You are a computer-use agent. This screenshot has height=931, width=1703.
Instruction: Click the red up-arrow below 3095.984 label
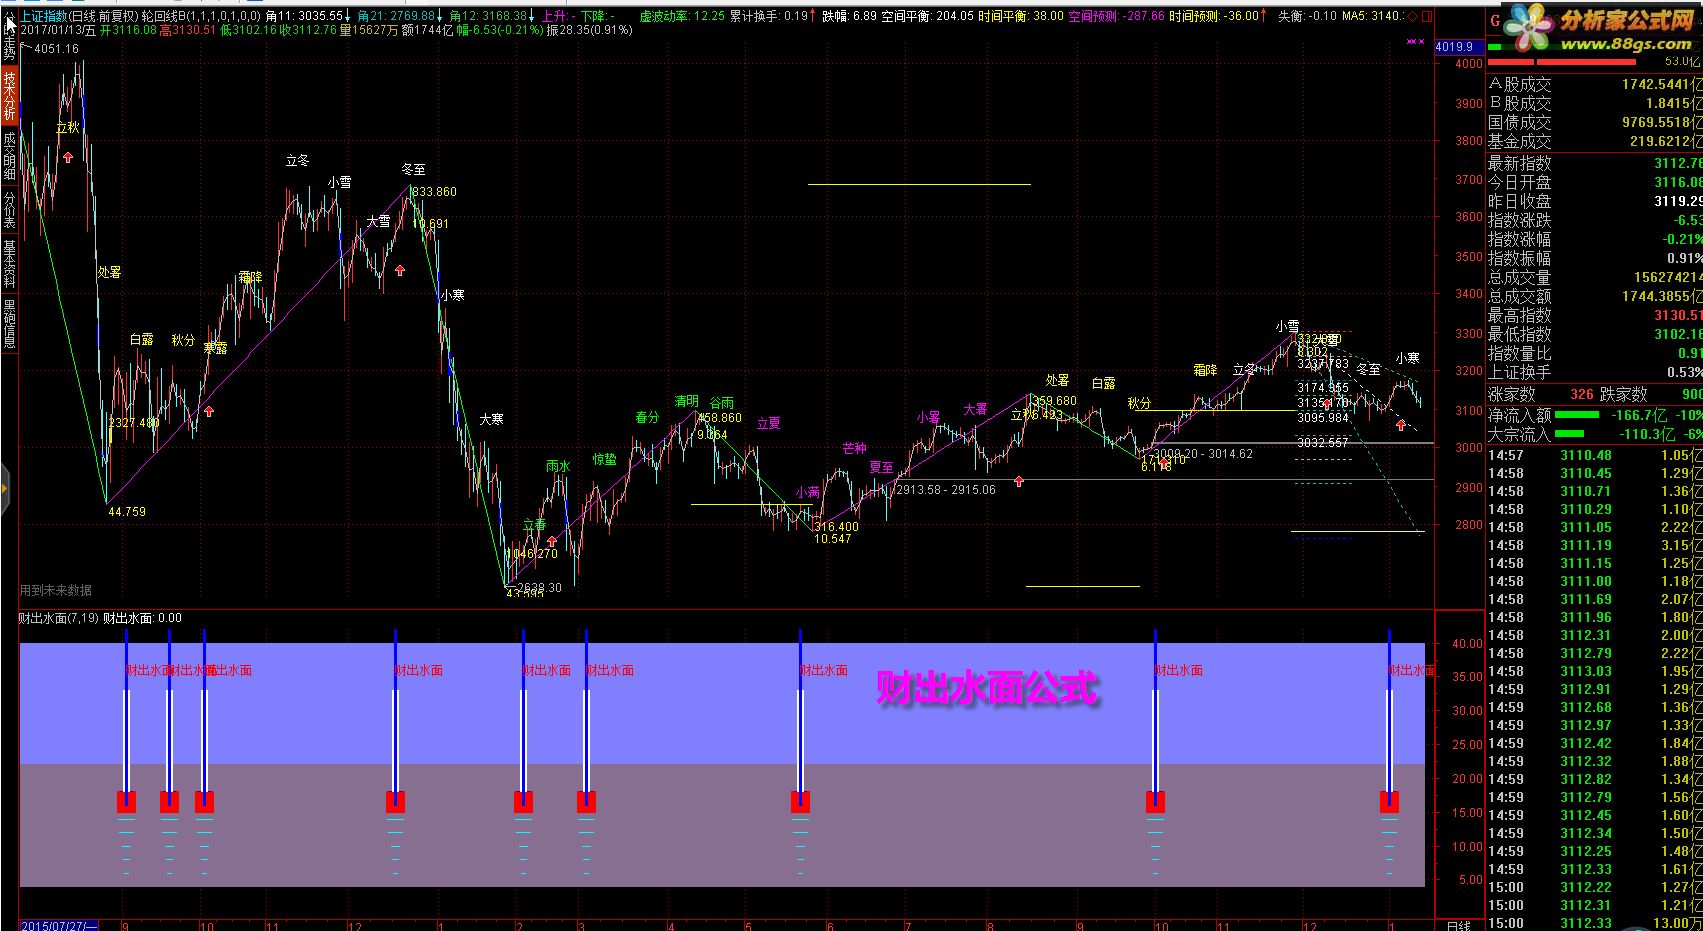click(1401, 426)
